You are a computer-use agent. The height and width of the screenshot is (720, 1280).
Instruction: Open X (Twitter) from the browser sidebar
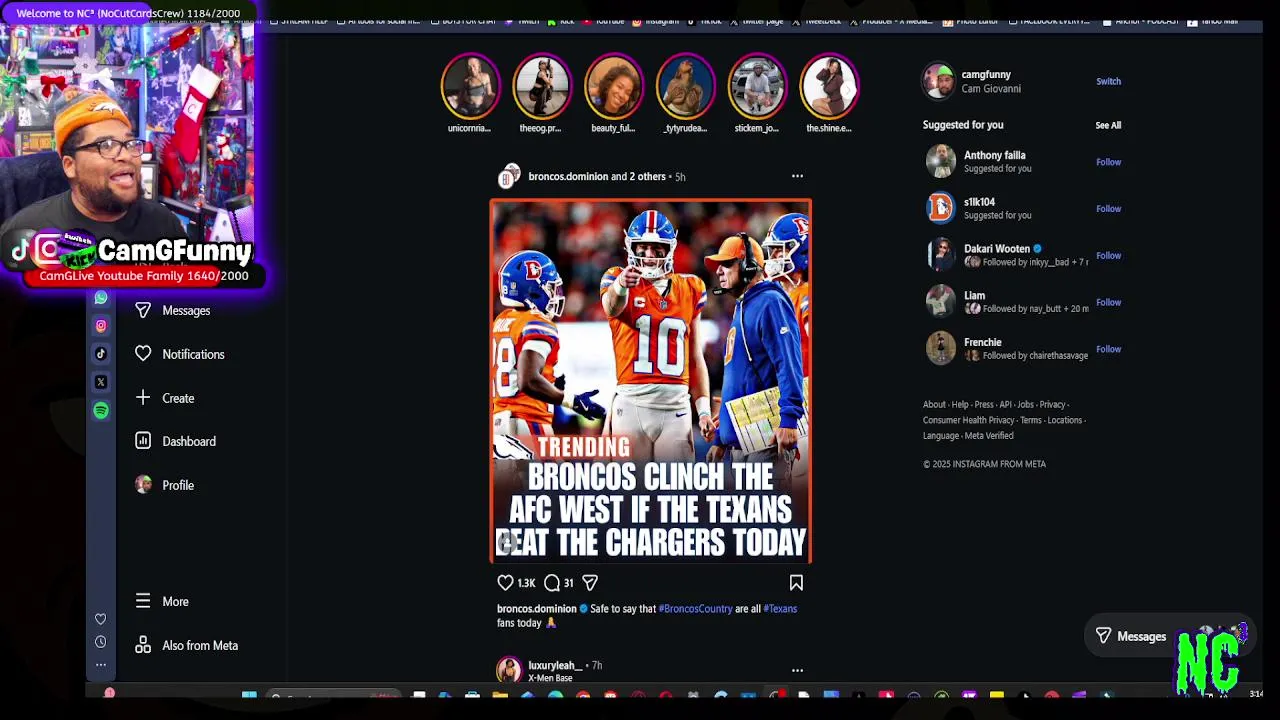pyautogui.click(x=101, y=382)
